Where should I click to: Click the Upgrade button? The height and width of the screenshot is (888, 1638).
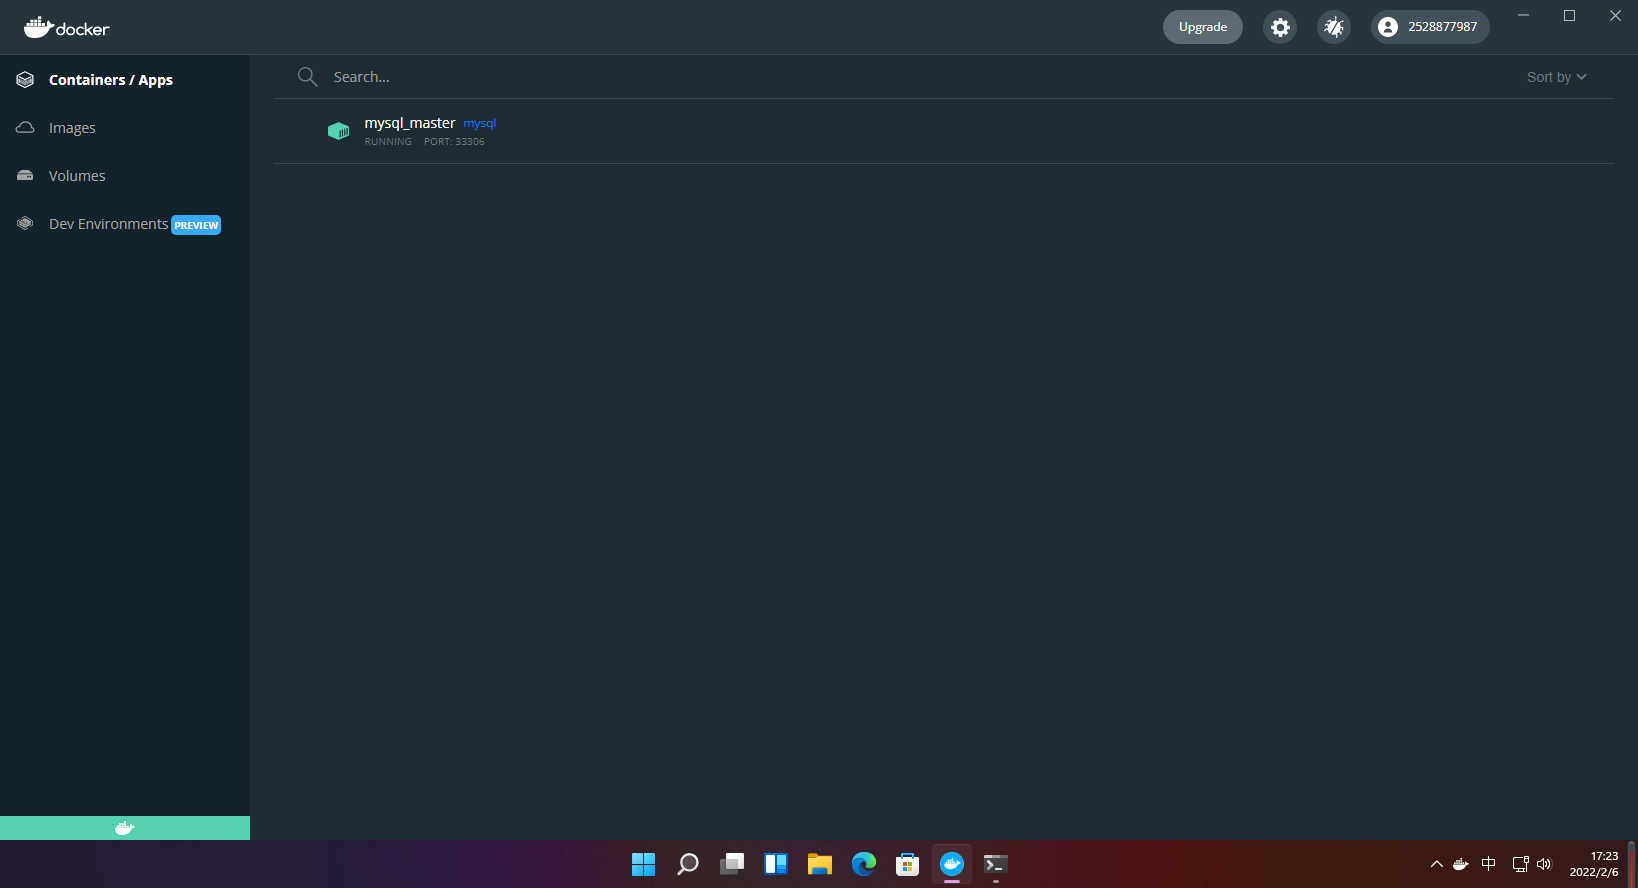1203,27
